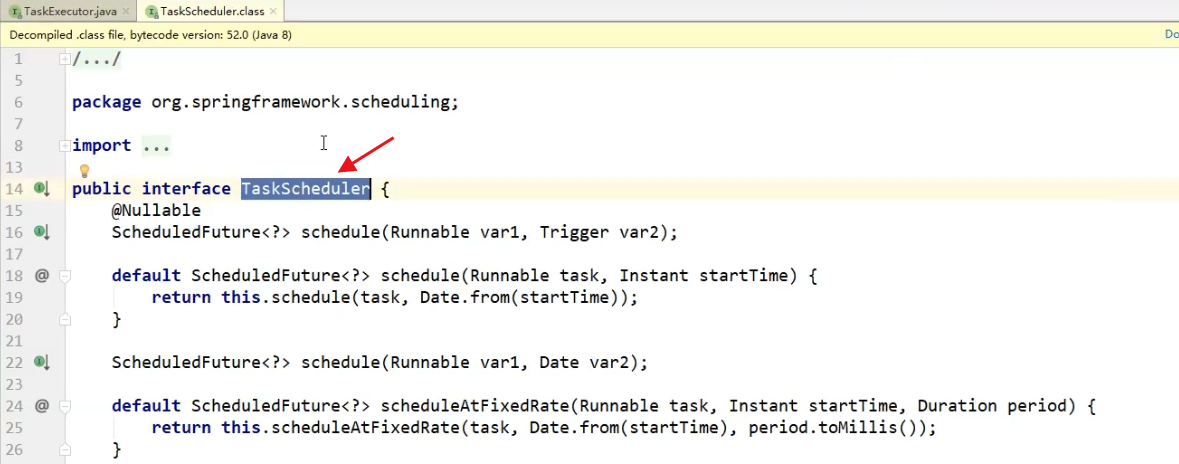The width and height of the screenshot is (1179, 464).
Task: Click the highlighted TaskScheduler interface name
Action: pyautogui.click(x=305, y=189)
